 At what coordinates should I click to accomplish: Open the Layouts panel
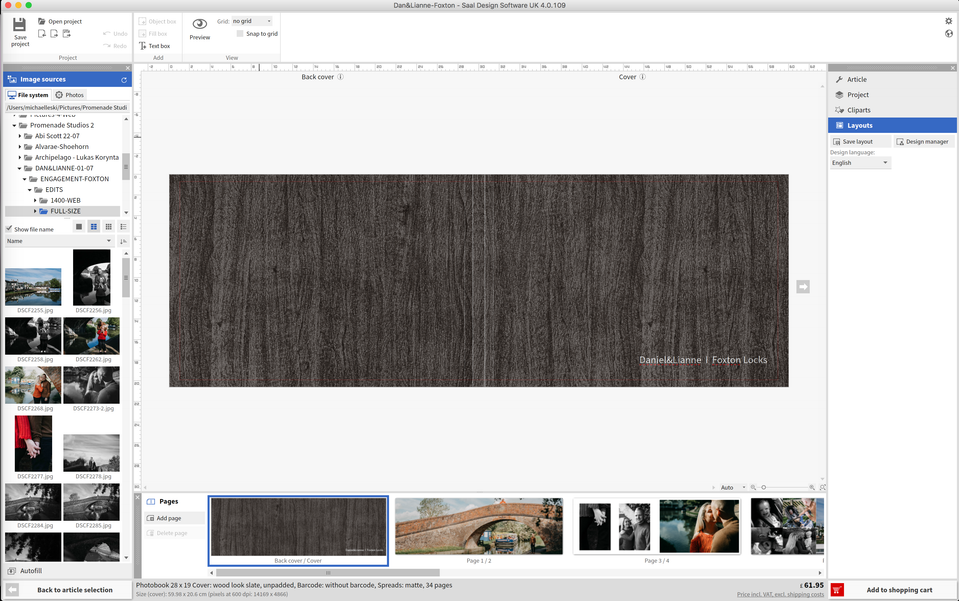892,125
